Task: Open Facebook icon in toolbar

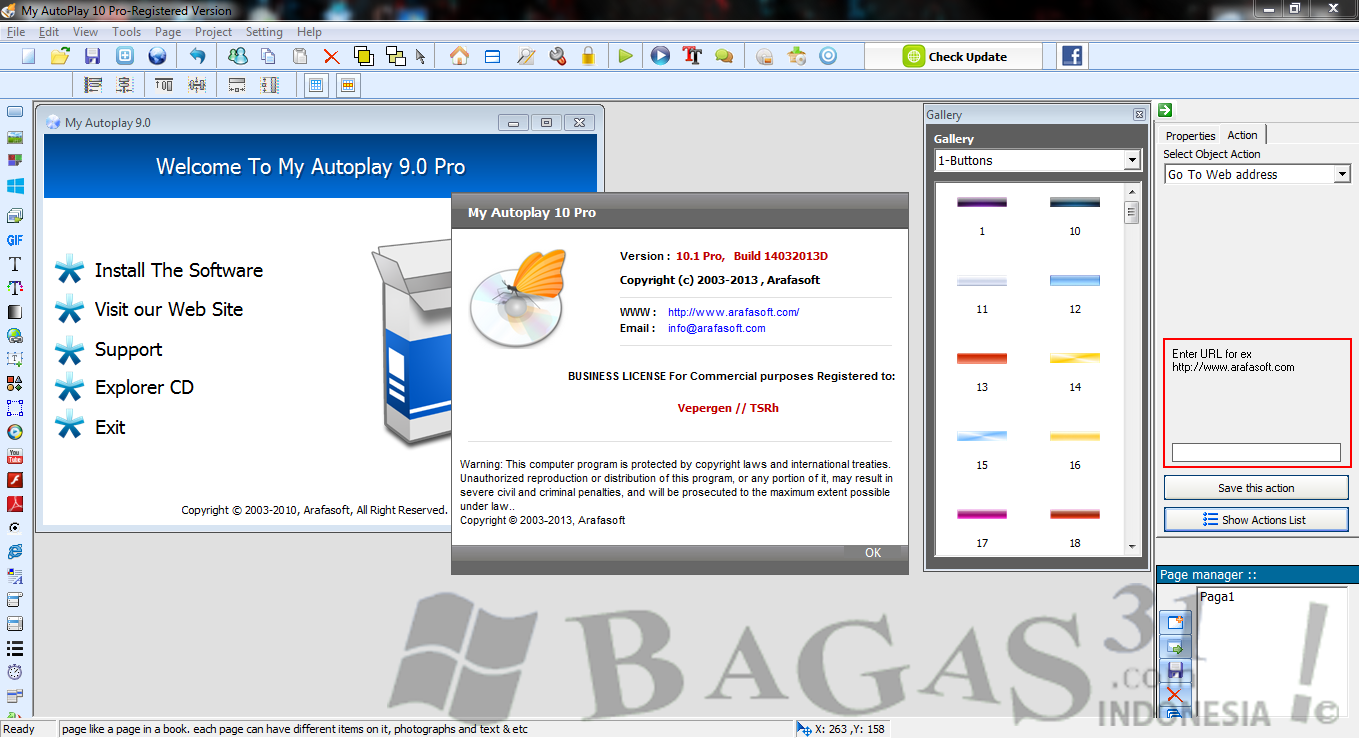Action: [1072, 56]
